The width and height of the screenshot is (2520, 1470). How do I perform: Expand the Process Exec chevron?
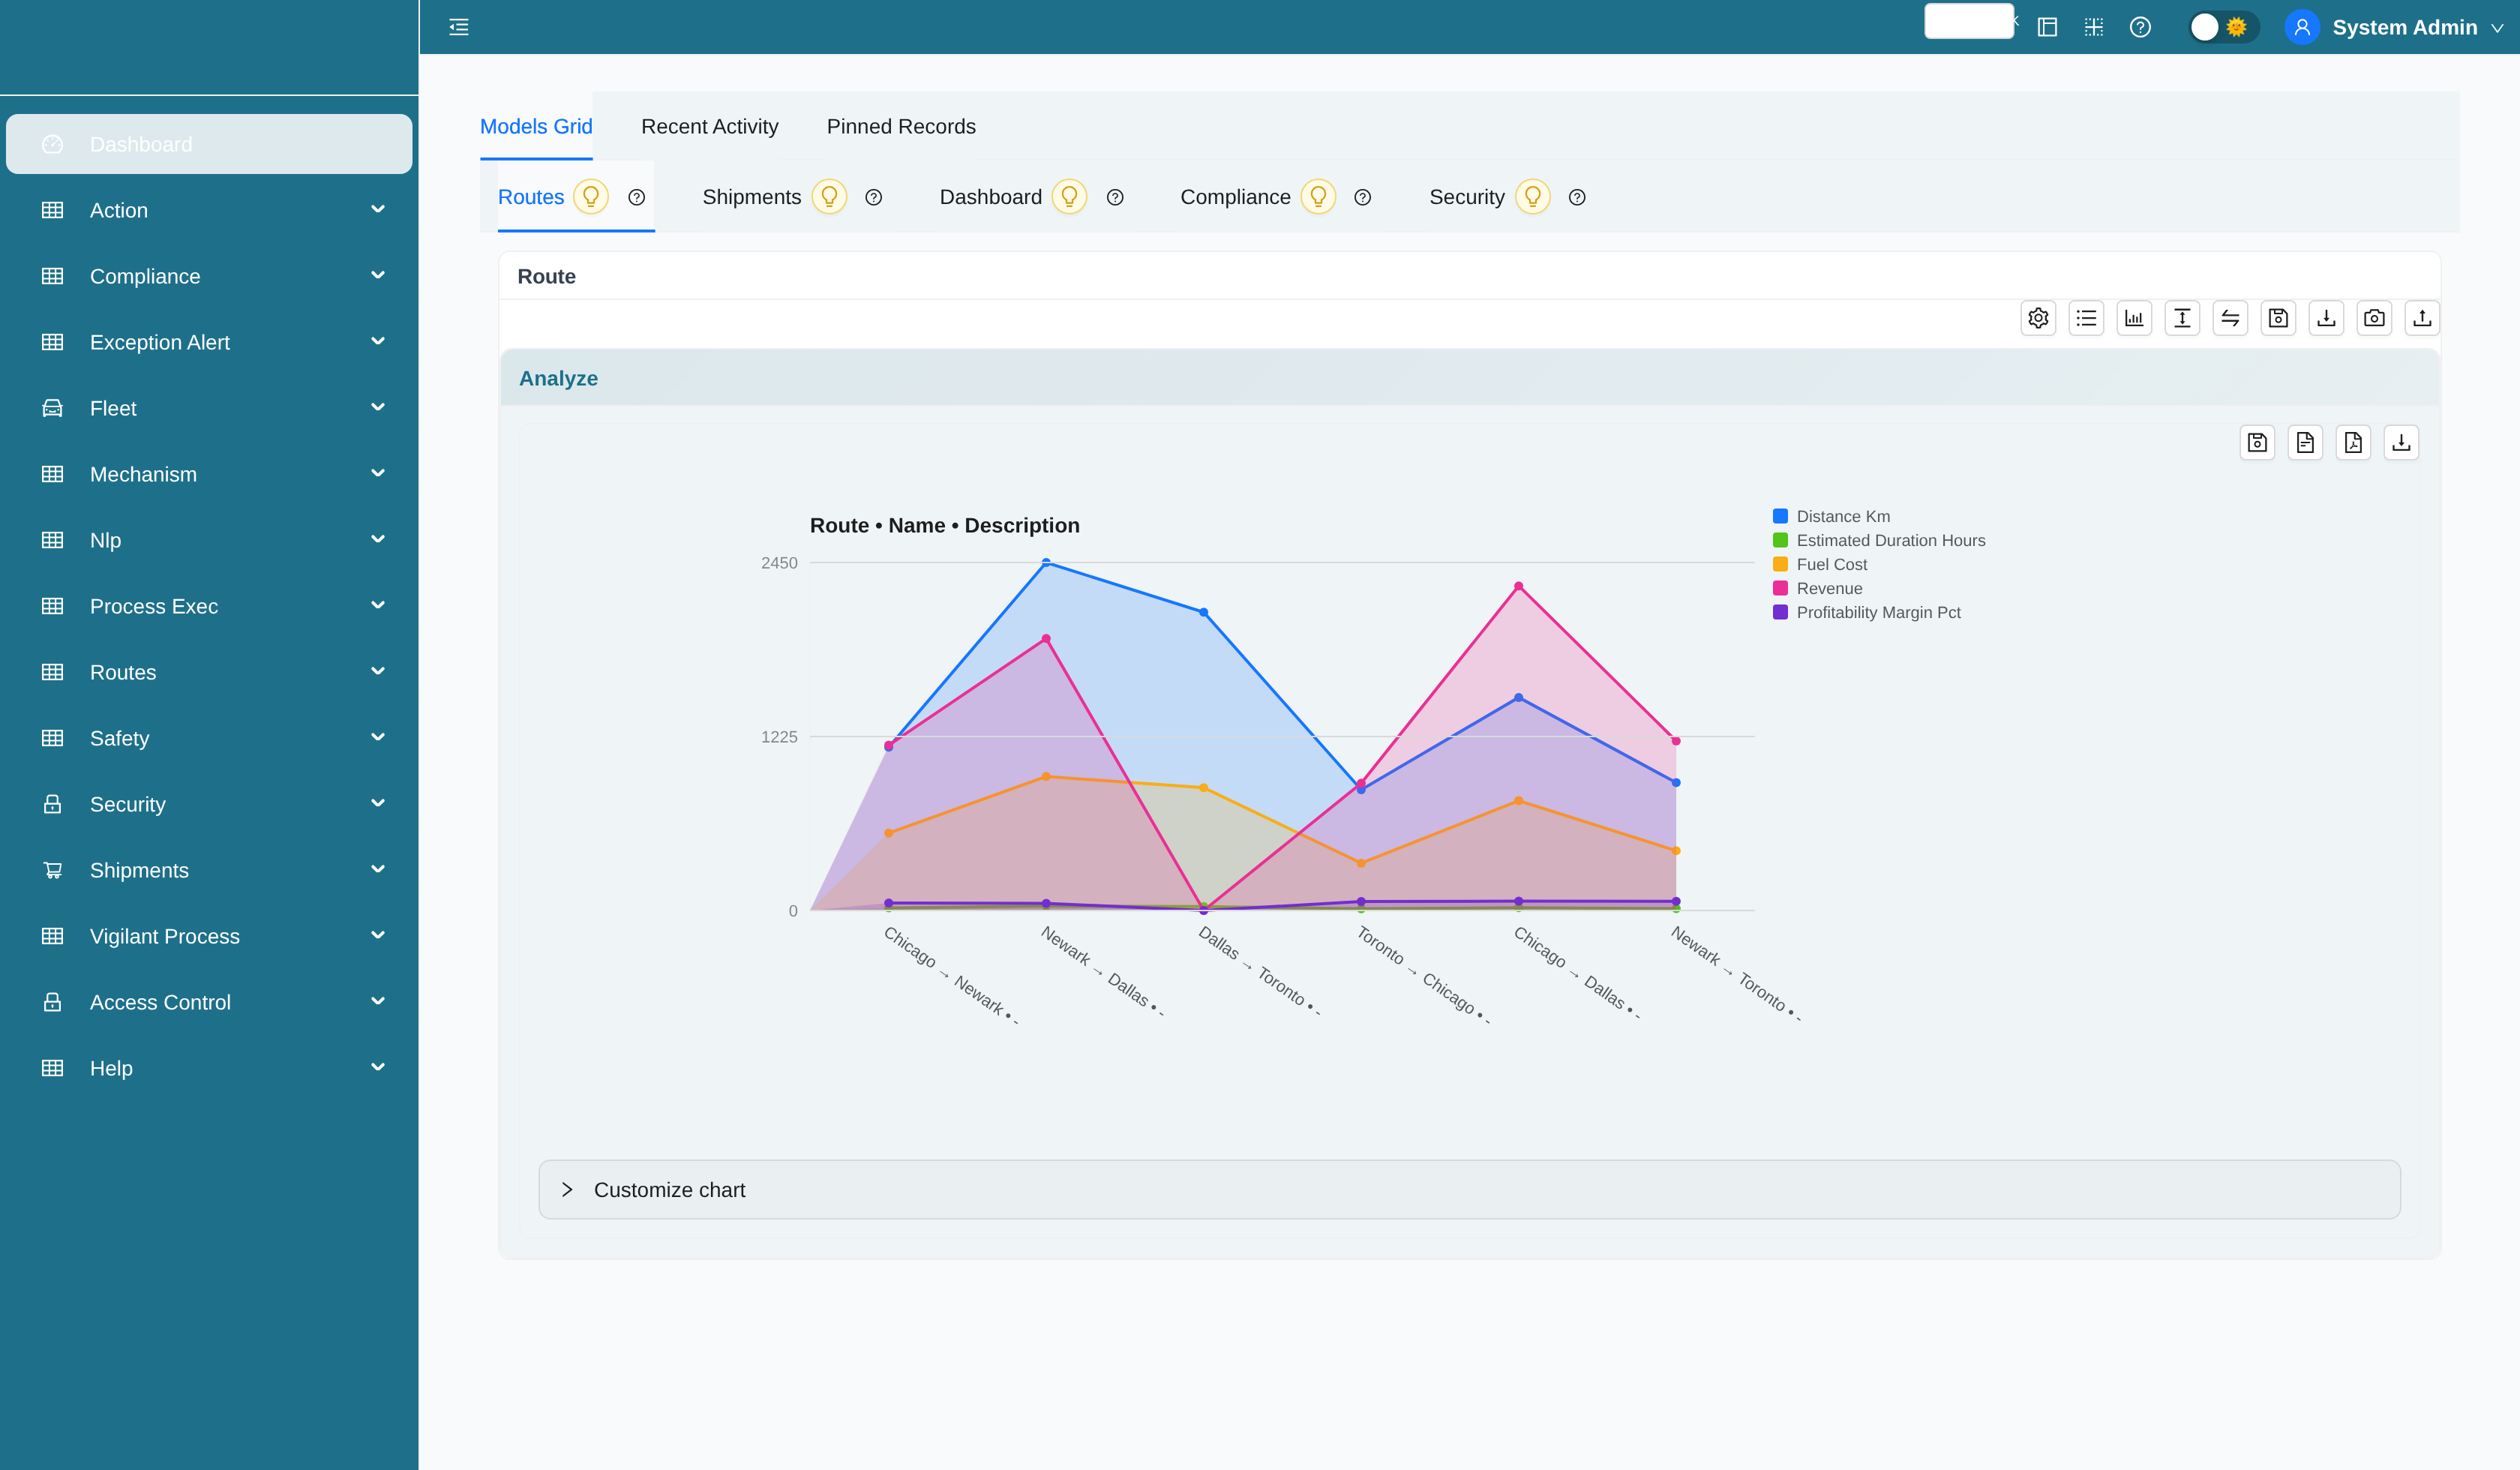[x=378, y=605]
